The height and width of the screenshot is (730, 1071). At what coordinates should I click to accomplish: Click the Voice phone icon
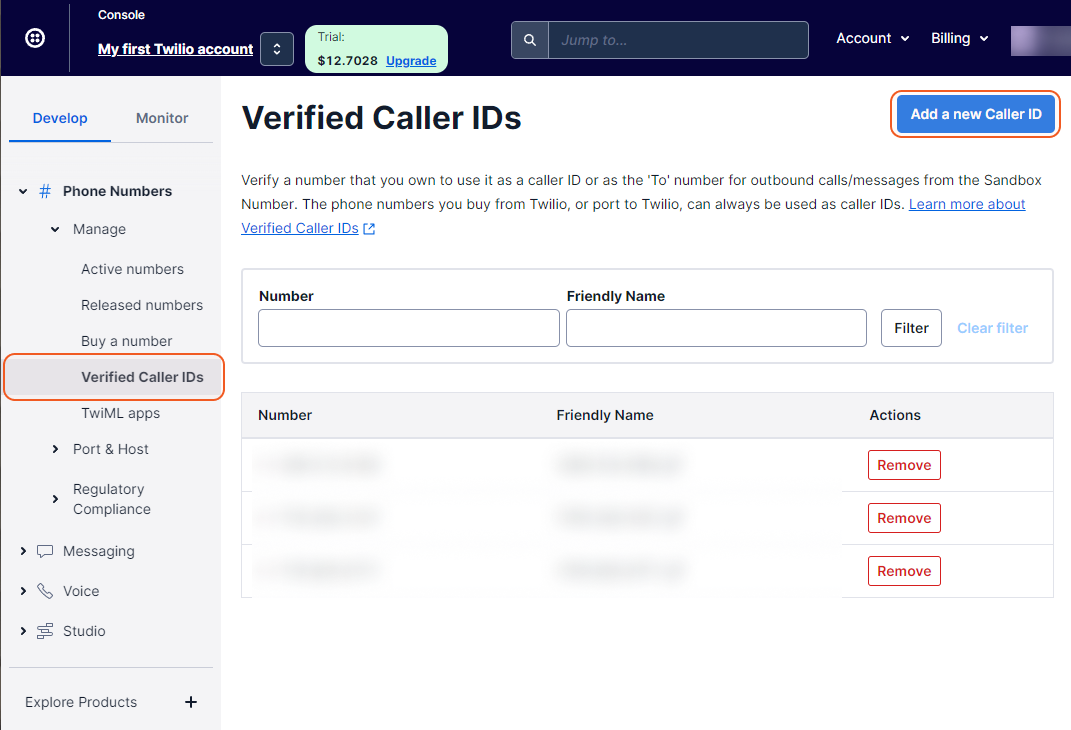point(45,591)
